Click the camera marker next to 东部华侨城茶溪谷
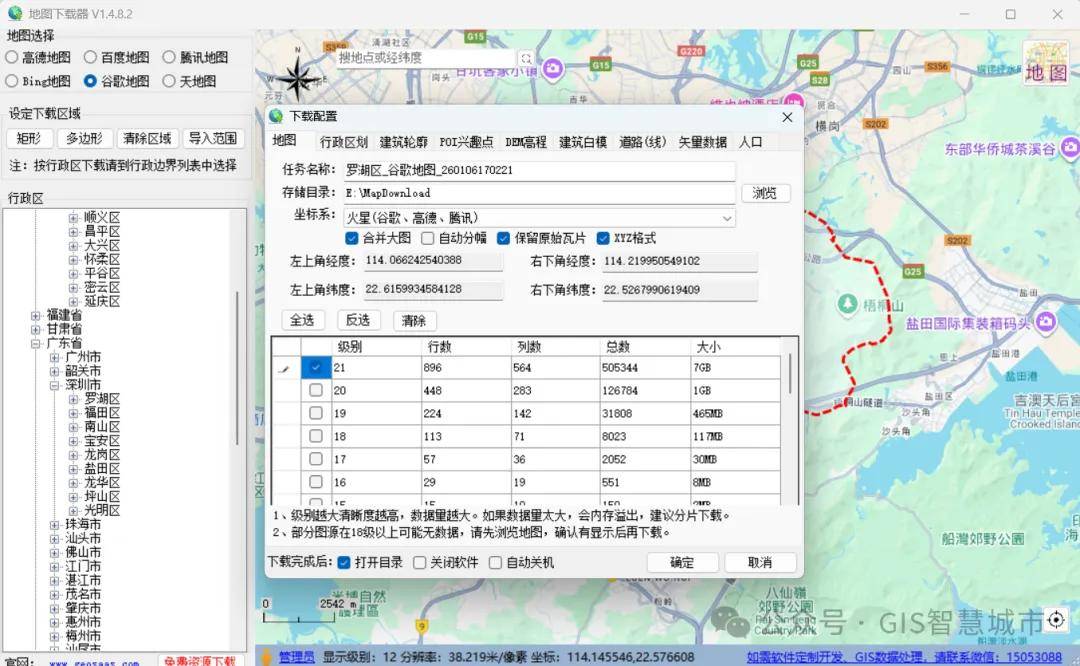Viewport: 1080px width, 666px height. click(1067, 149)
